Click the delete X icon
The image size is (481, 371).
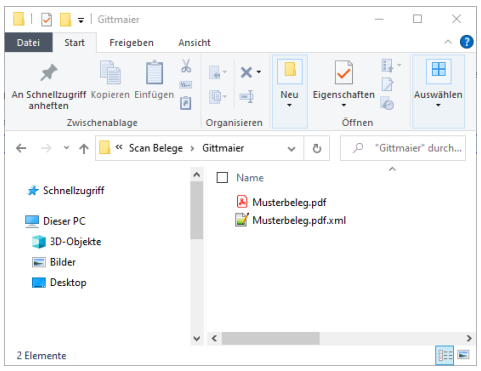(x=246, y=72)
